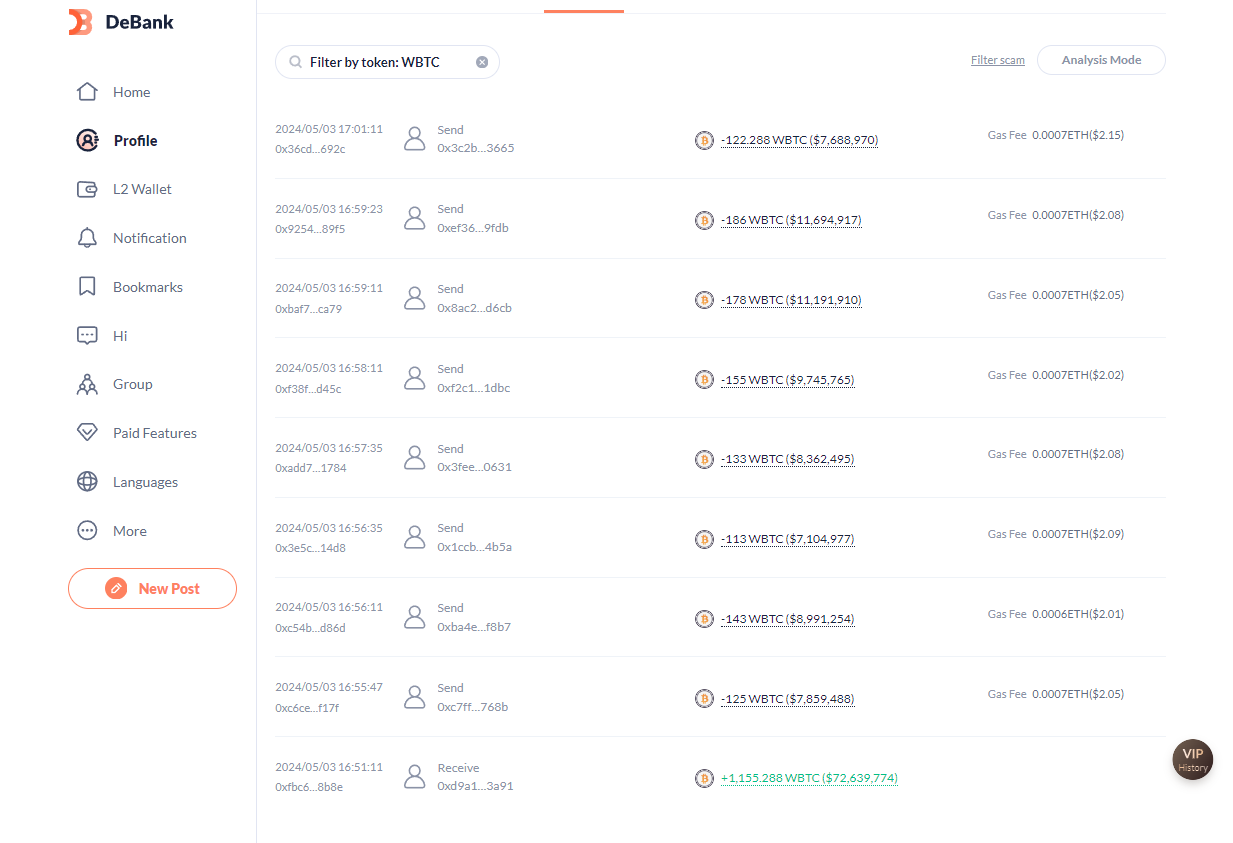
Task: Click the avatar icon for 0xf2c1...1dbc
Action: pos(415,378)
